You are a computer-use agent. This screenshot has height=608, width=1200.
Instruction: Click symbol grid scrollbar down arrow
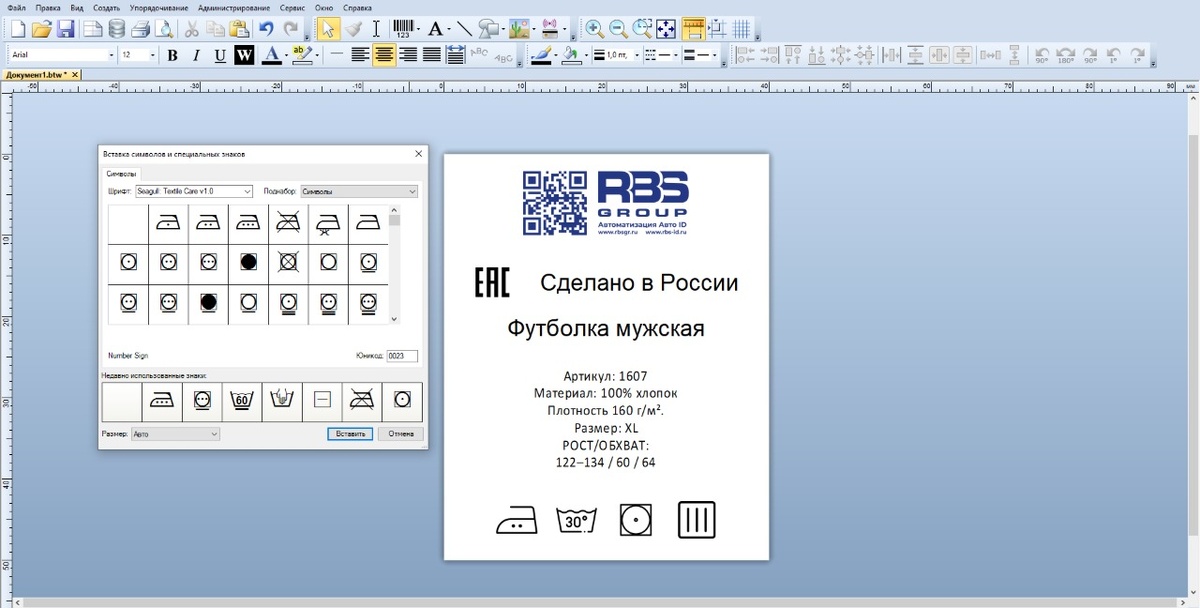[394, 319]
